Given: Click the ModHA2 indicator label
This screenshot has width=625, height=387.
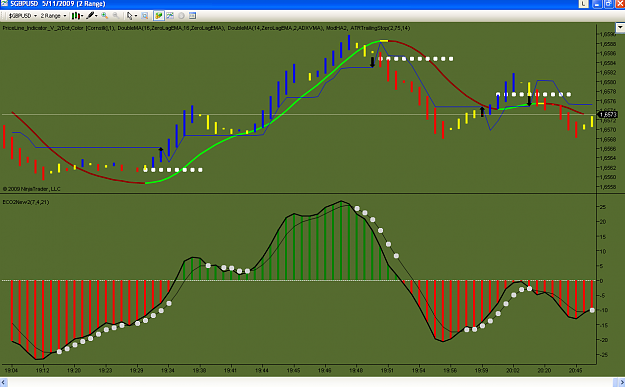Looking at the screenshot, I should 336,28.
